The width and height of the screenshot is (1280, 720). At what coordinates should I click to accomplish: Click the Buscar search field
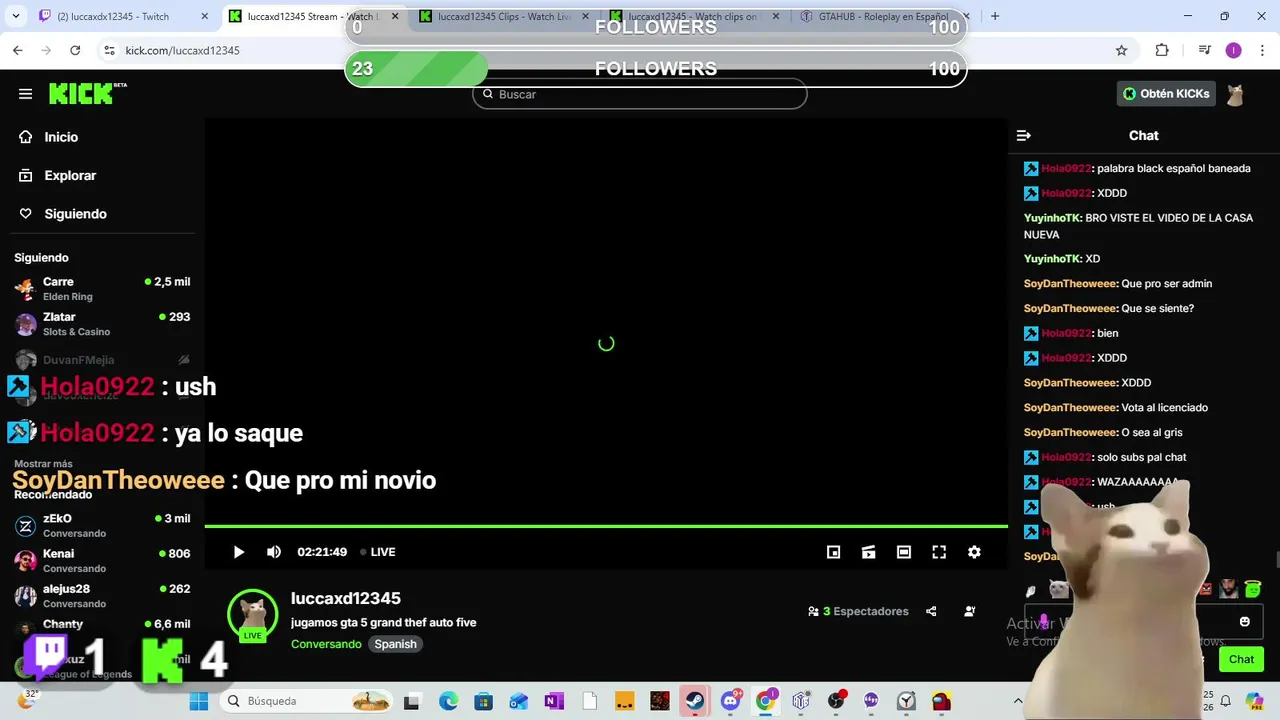(x=640, y=94)
